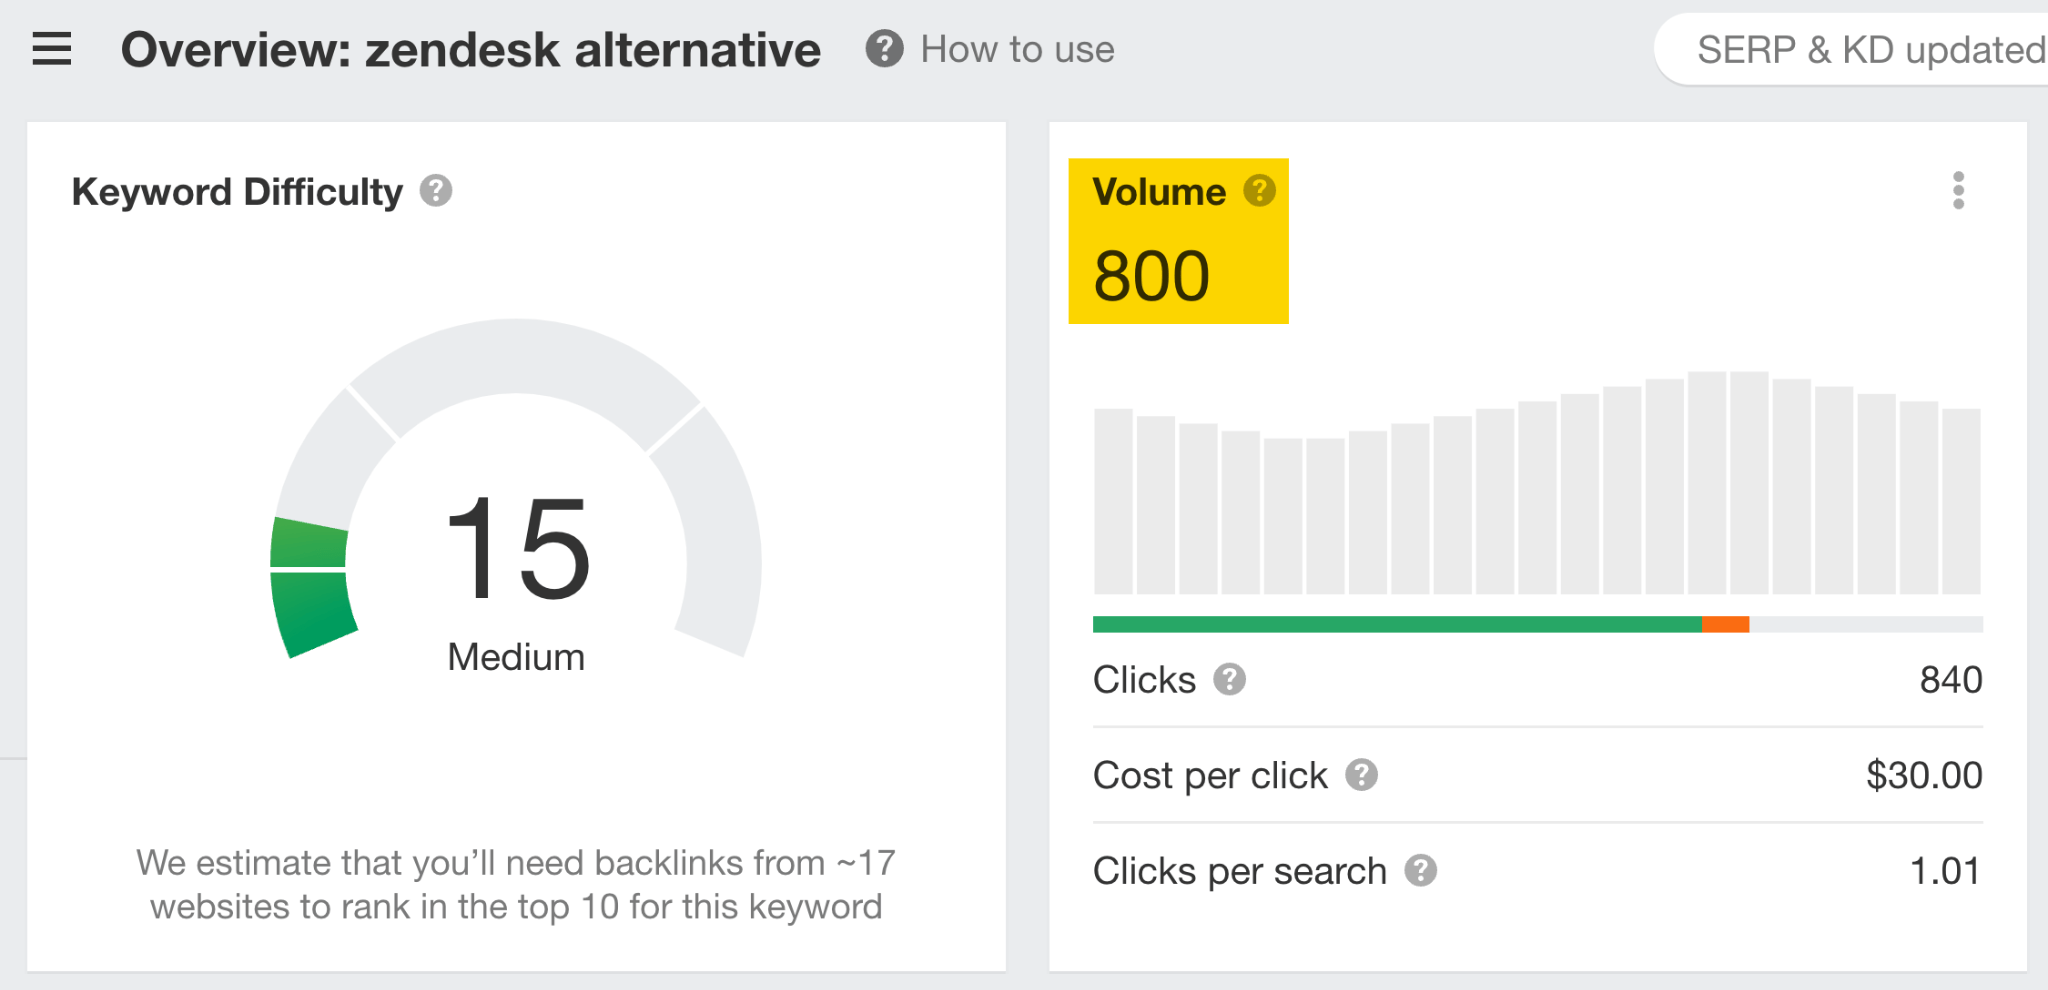Click the green section of difficulty gauge
2048x990 pixels.
311,590
